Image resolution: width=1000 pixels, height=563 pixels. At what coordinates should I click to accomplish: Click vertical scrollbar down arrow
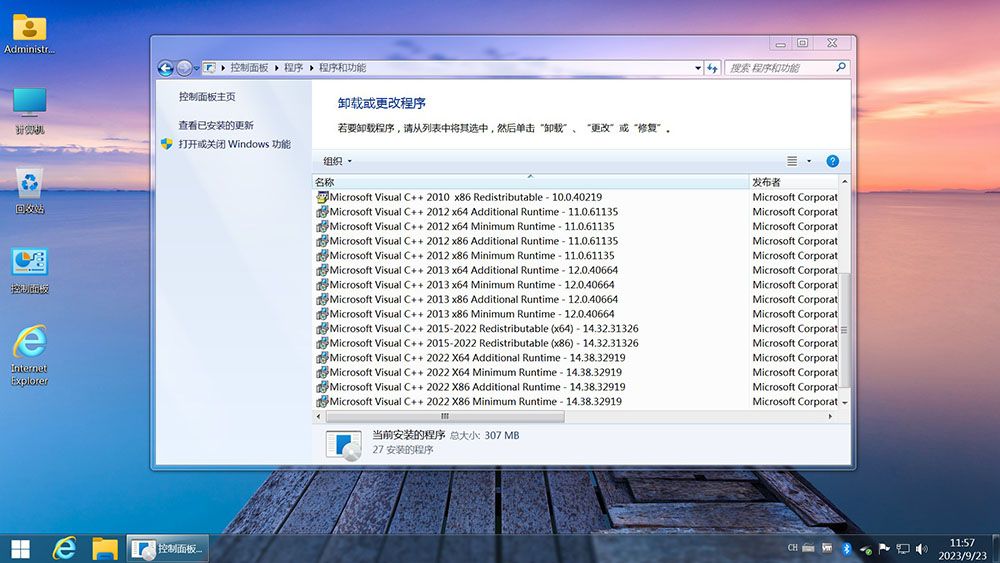[844, 403]
